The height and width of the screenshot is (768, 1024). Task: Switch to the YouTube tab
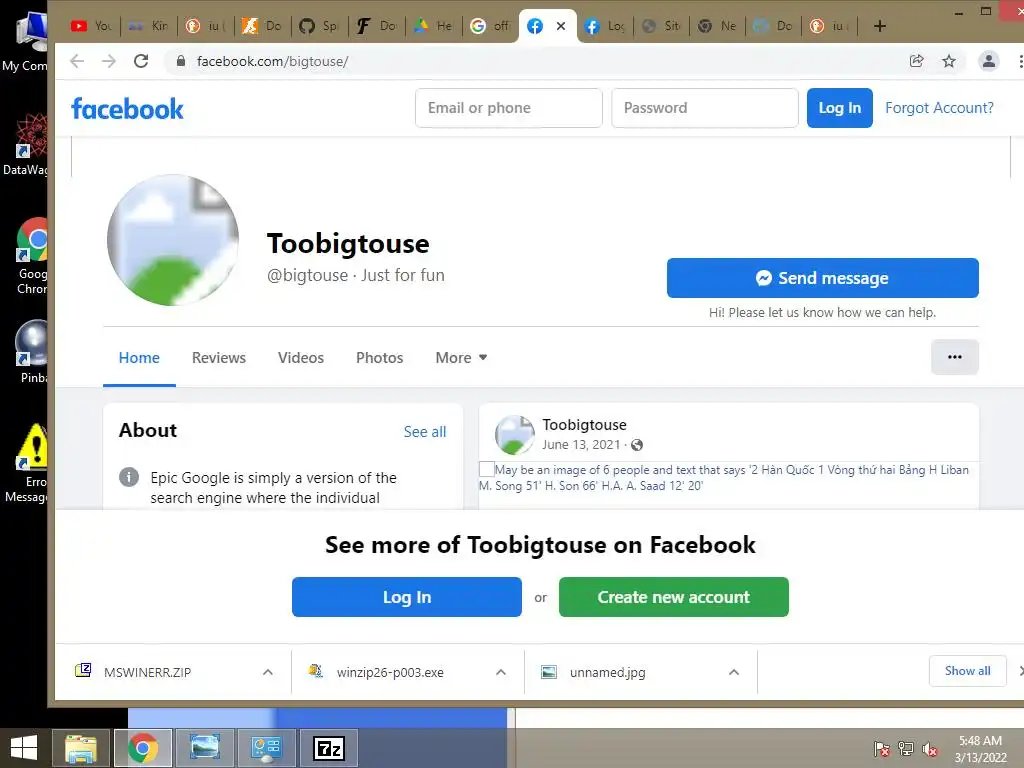[91, 26]
